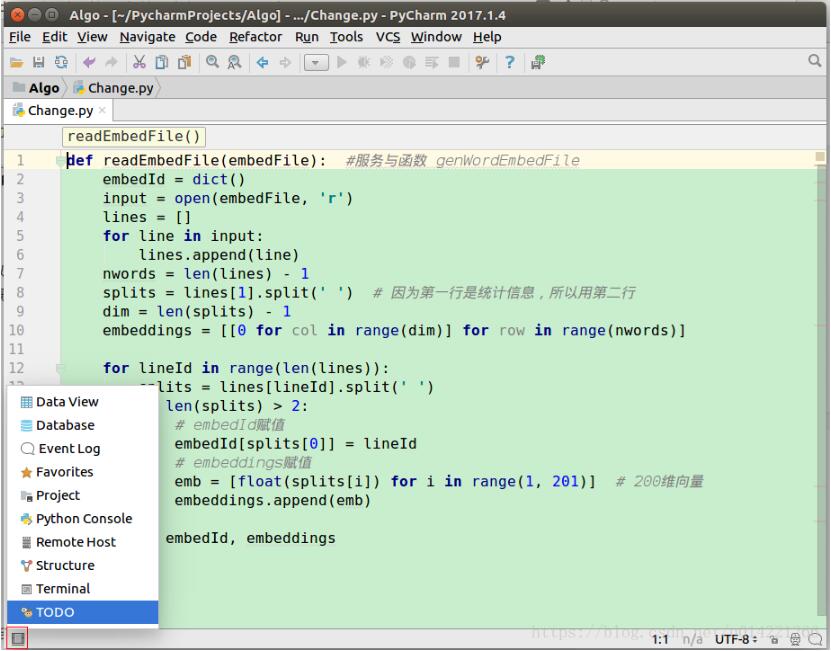Screen dimensions: 831x651
Task: Switch to the Change.py editor tab
Action: click(57, 111)
